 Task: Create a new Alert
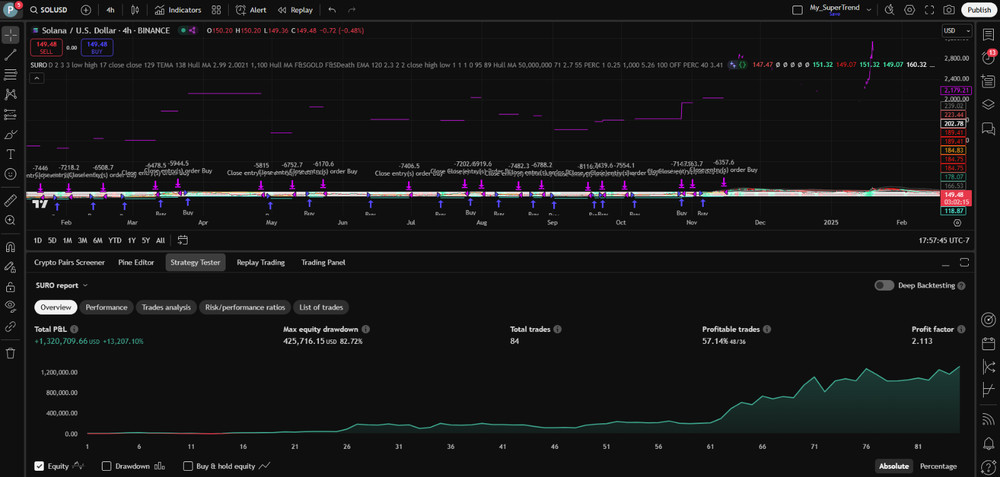pyautogui.click(x=251, y=10)
